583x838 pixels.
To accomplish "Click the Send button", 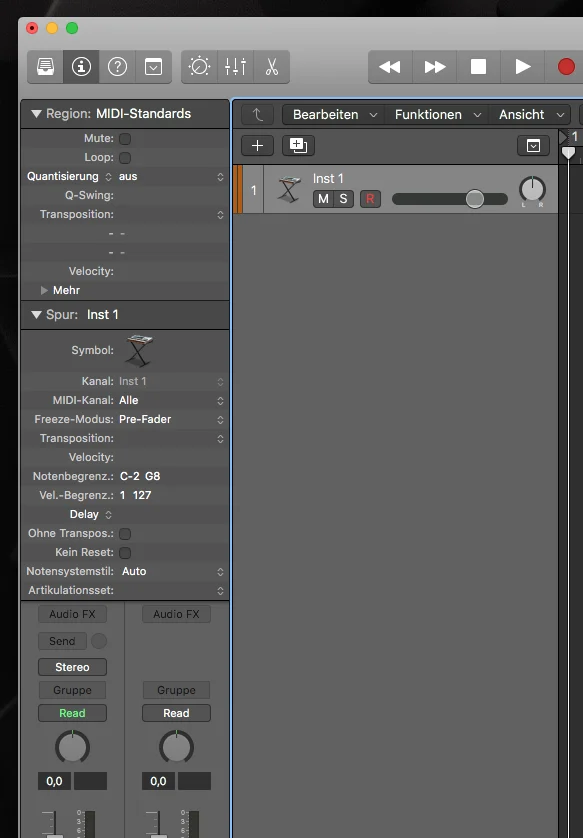I will tap(62, 641).
